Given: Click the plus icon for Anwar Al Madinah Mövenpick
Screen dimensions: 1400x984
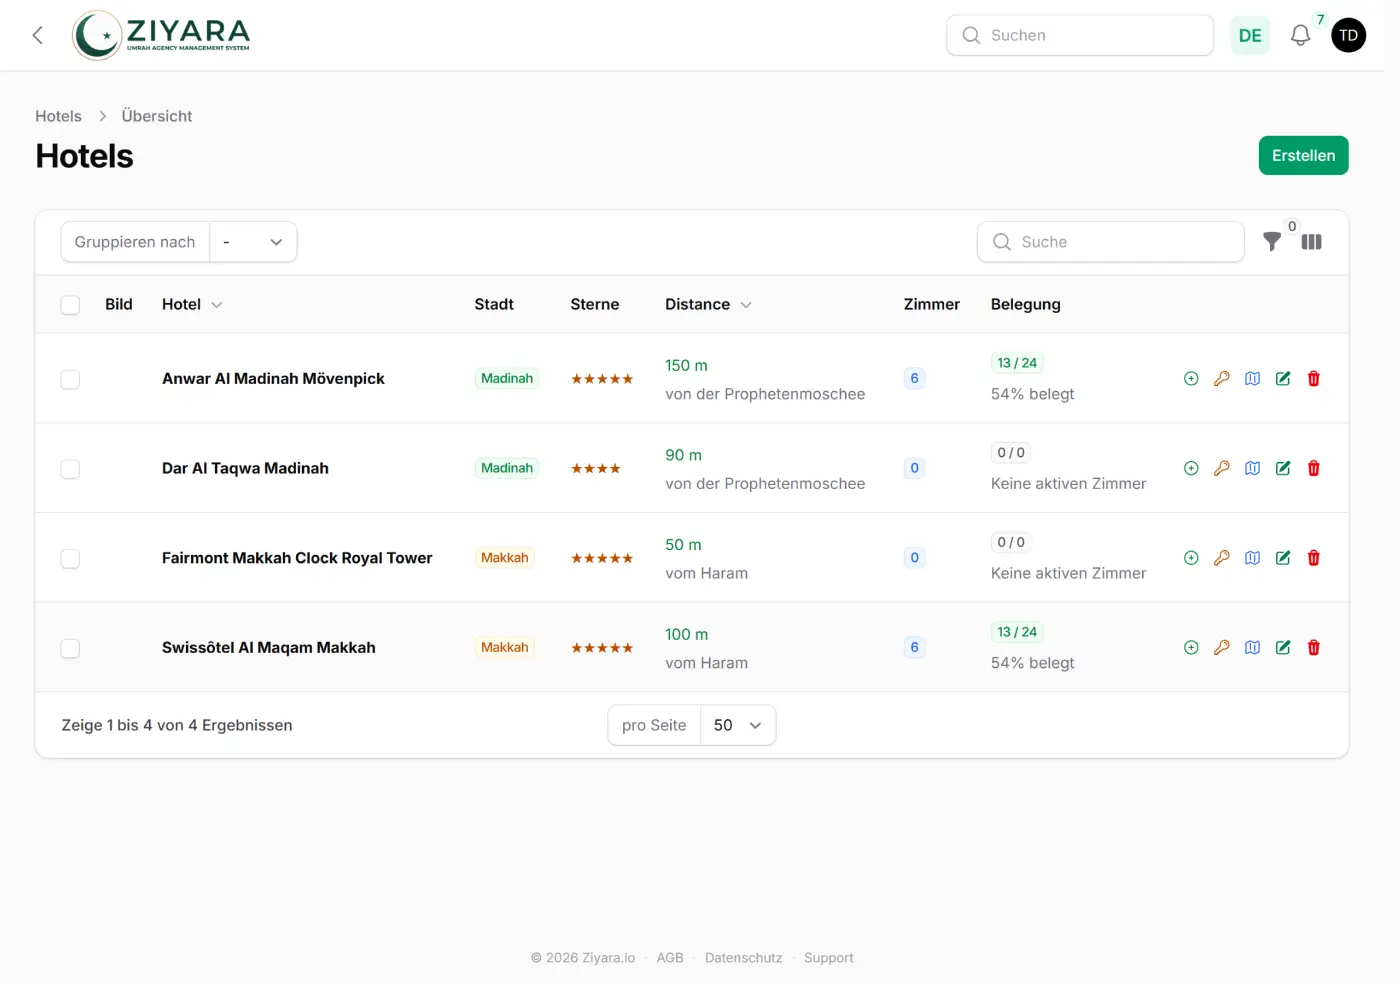Looking at the screenshot, I should pos(1191,379).
